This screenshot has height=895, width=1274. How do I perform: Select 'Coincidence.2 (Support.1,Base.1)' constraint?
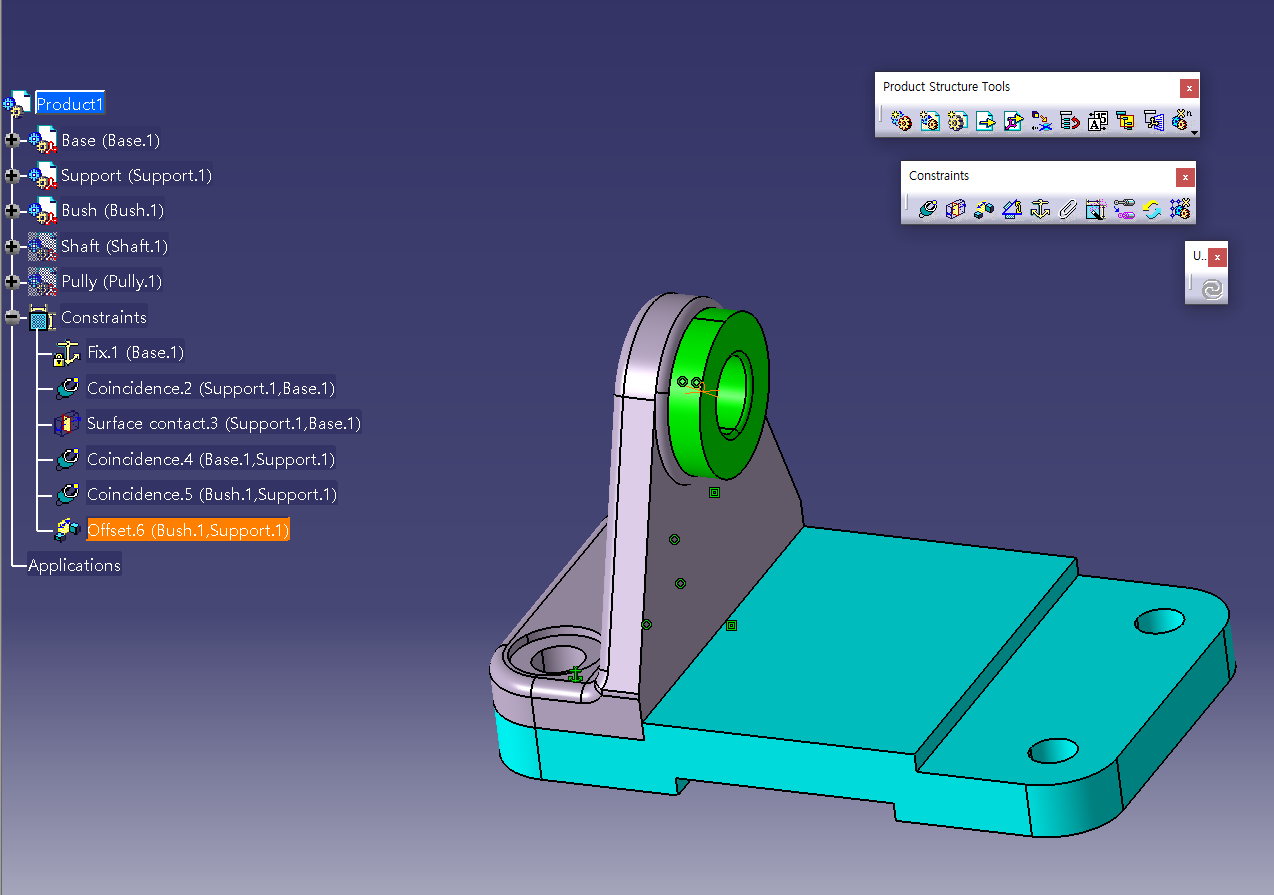pos(211,388)
